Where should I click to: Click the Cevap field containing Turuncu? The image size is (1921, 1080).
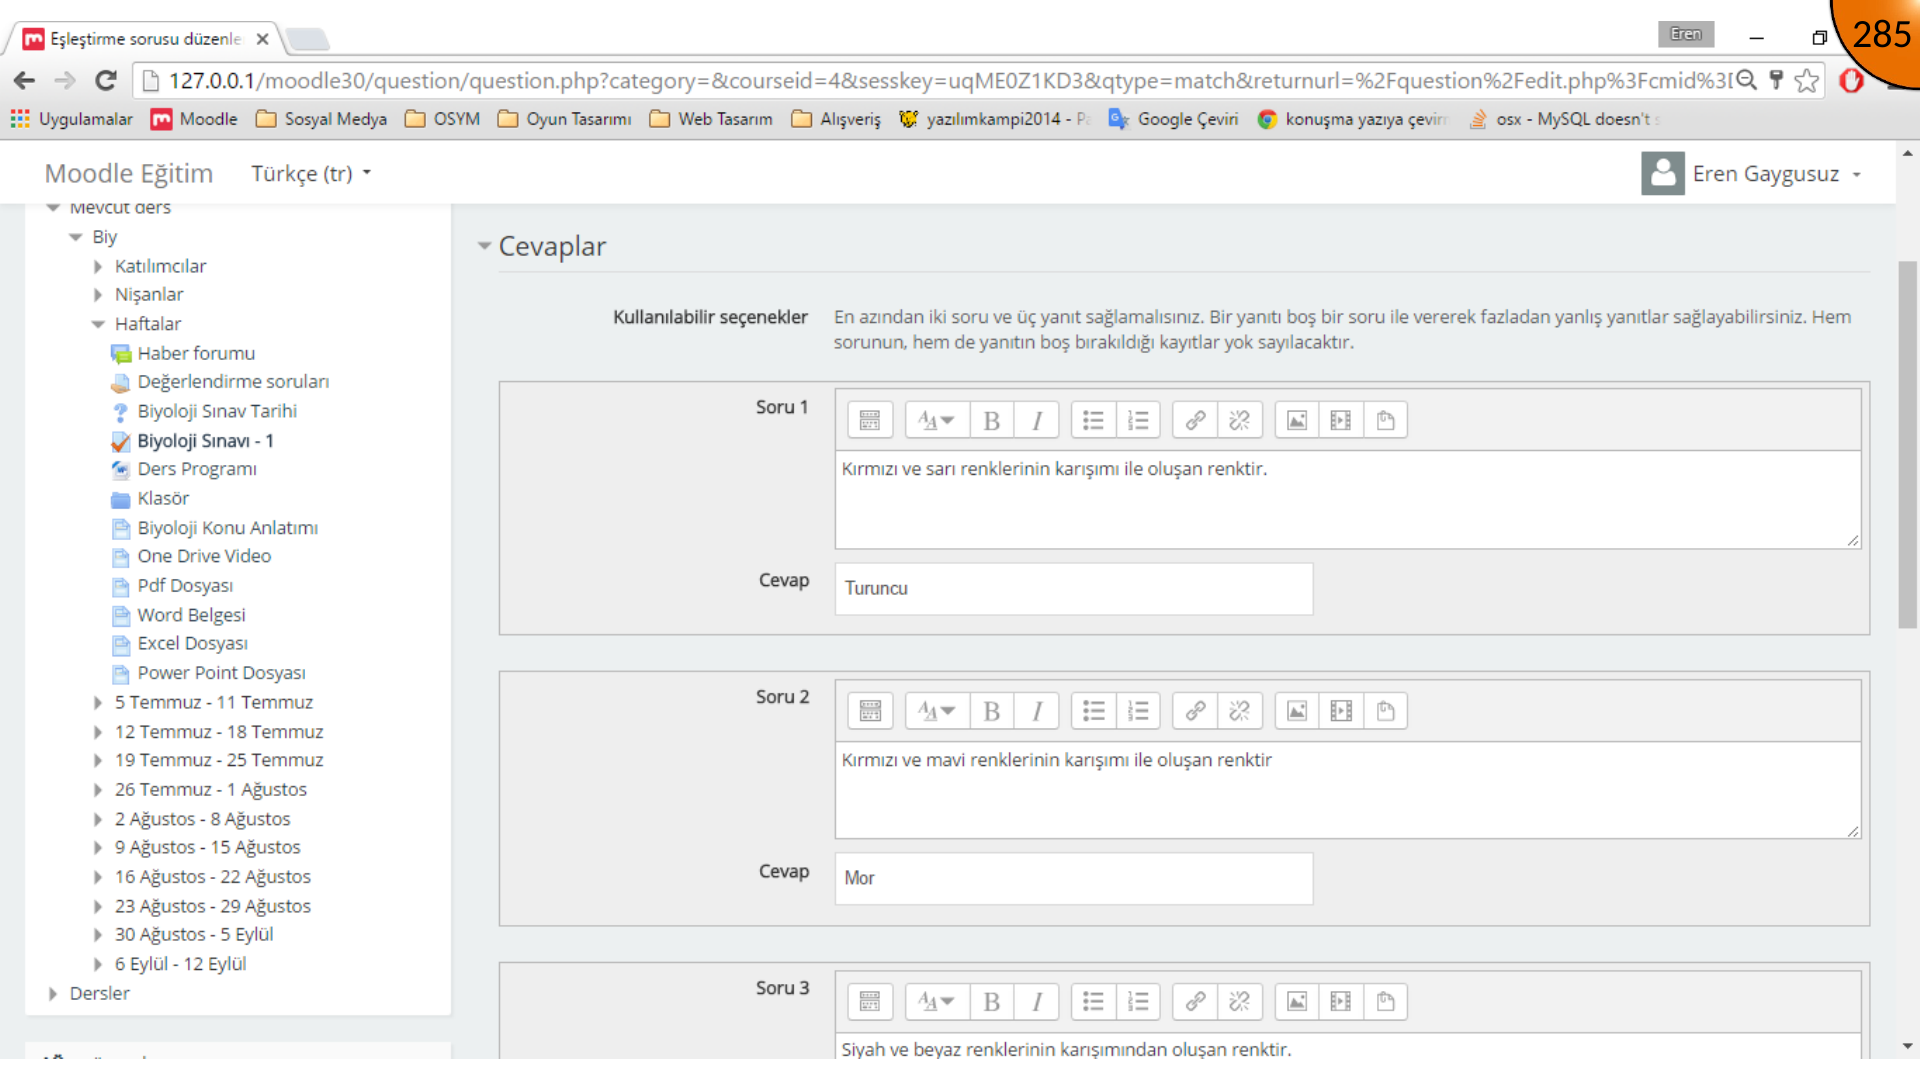pos(1073,588)
